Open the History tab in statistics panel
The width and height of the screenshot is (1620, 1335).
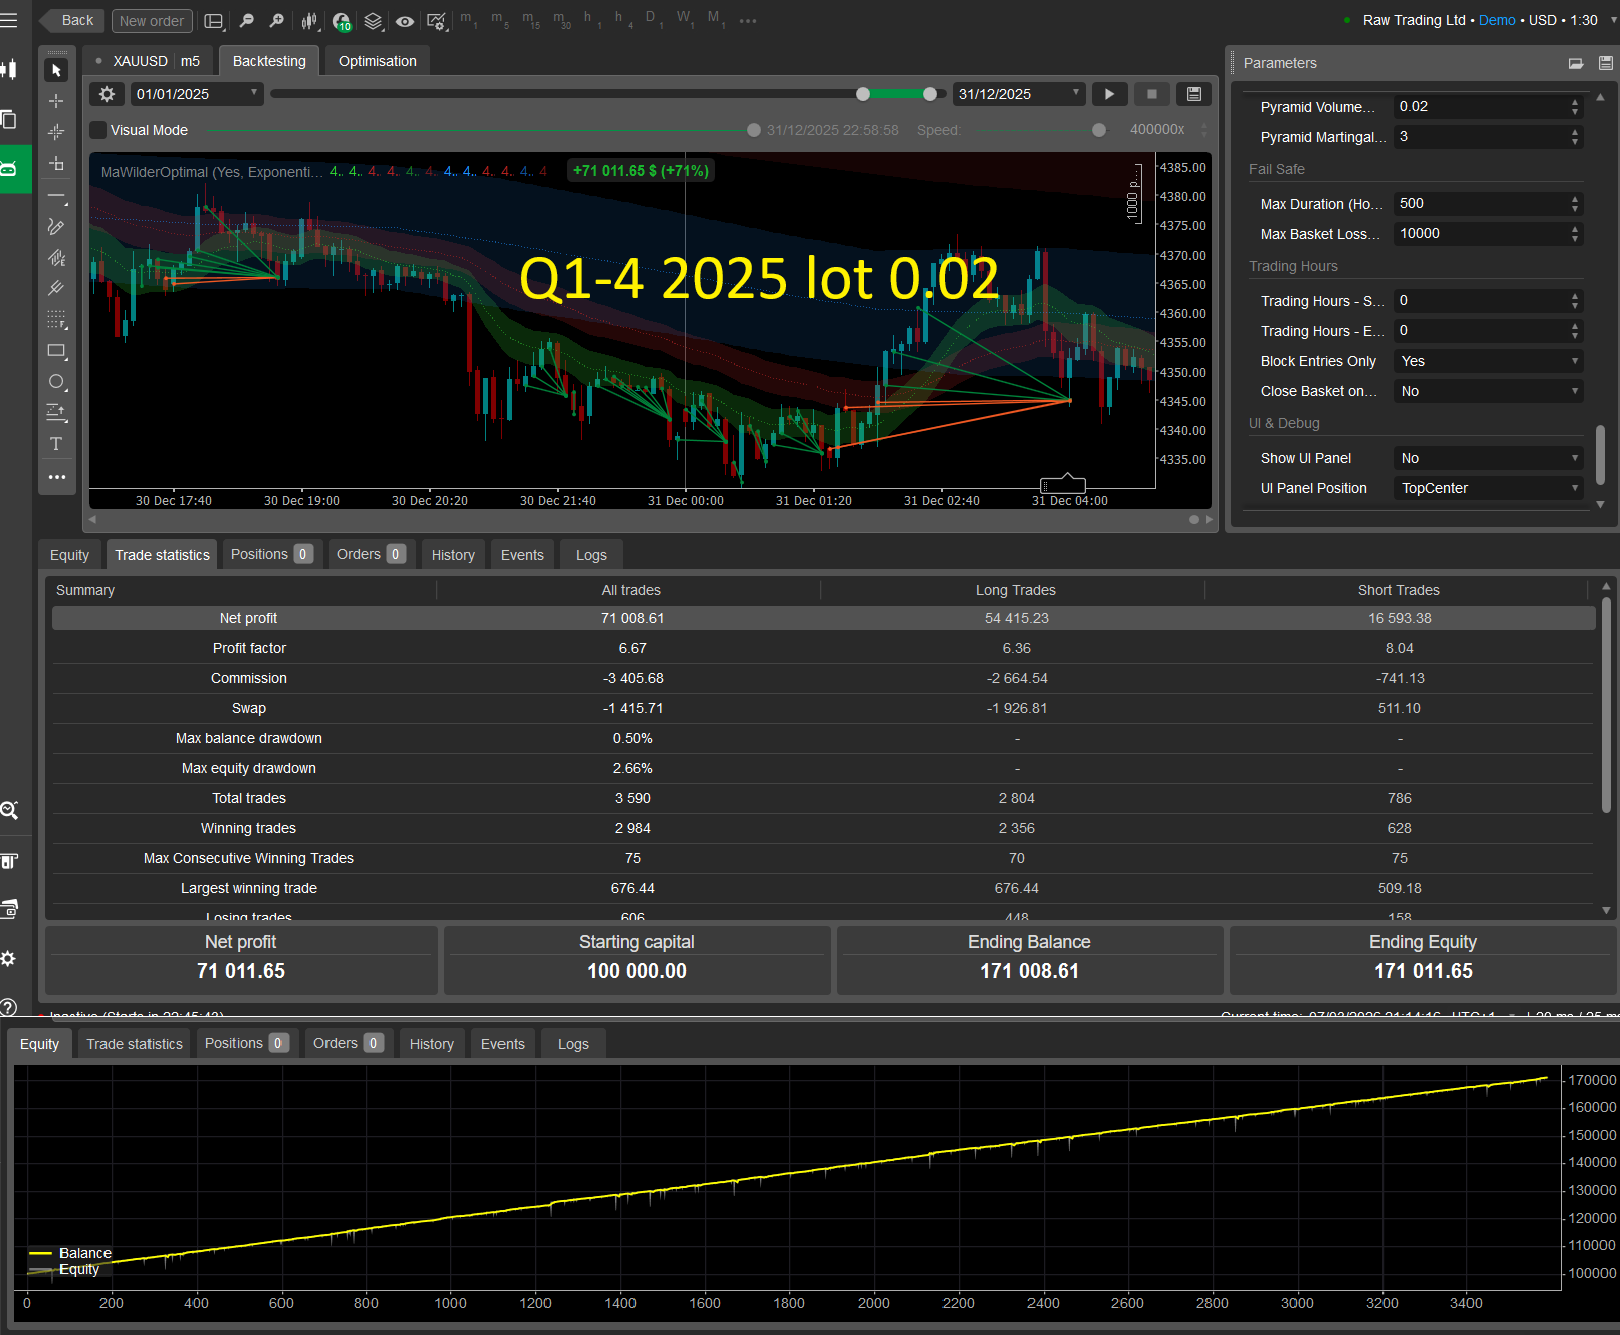[452, 554]
